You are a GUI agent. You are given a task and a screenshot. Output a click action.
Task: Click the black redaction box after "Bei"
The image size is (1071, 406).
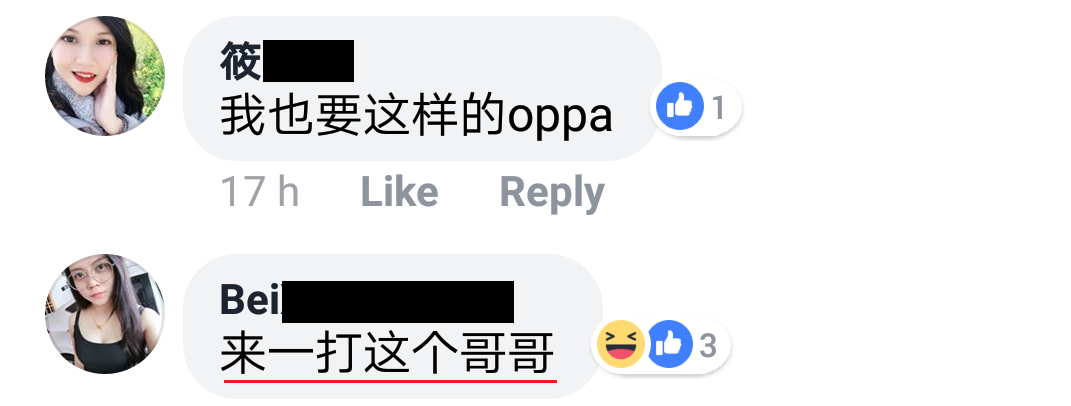(x=398, y=301)
